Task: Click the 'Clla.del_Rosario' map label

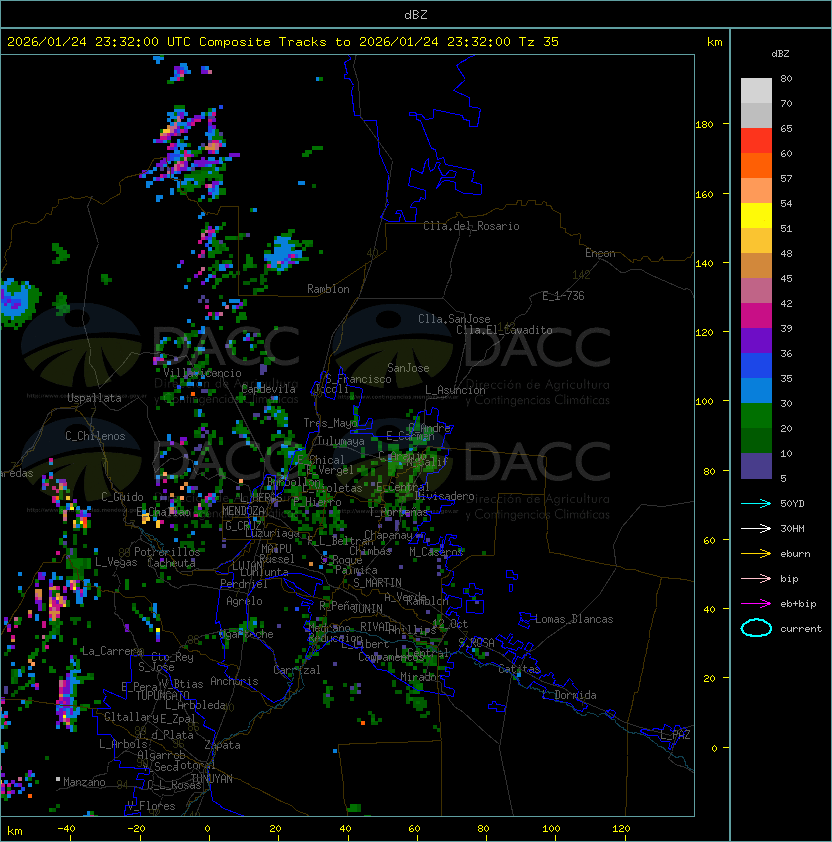Action: (x=471, y=226)
